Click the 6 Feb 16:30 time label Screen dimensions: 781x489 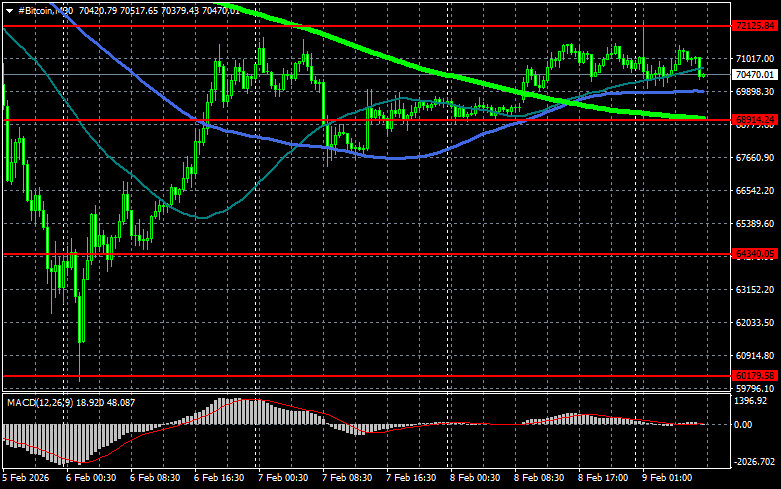(x=219, y=478)
